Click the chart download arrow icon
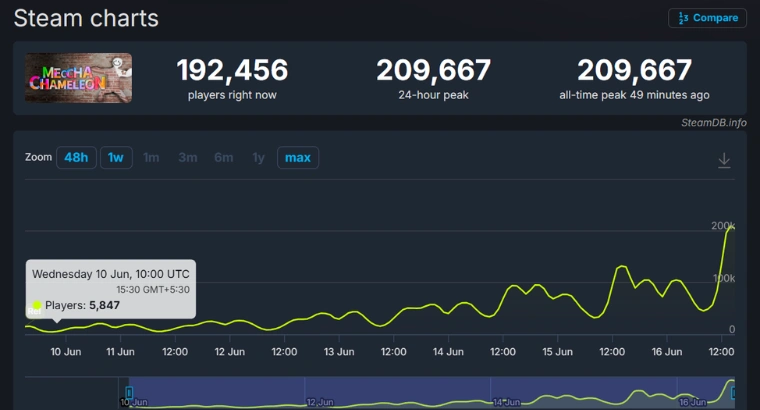 [724, 160]
